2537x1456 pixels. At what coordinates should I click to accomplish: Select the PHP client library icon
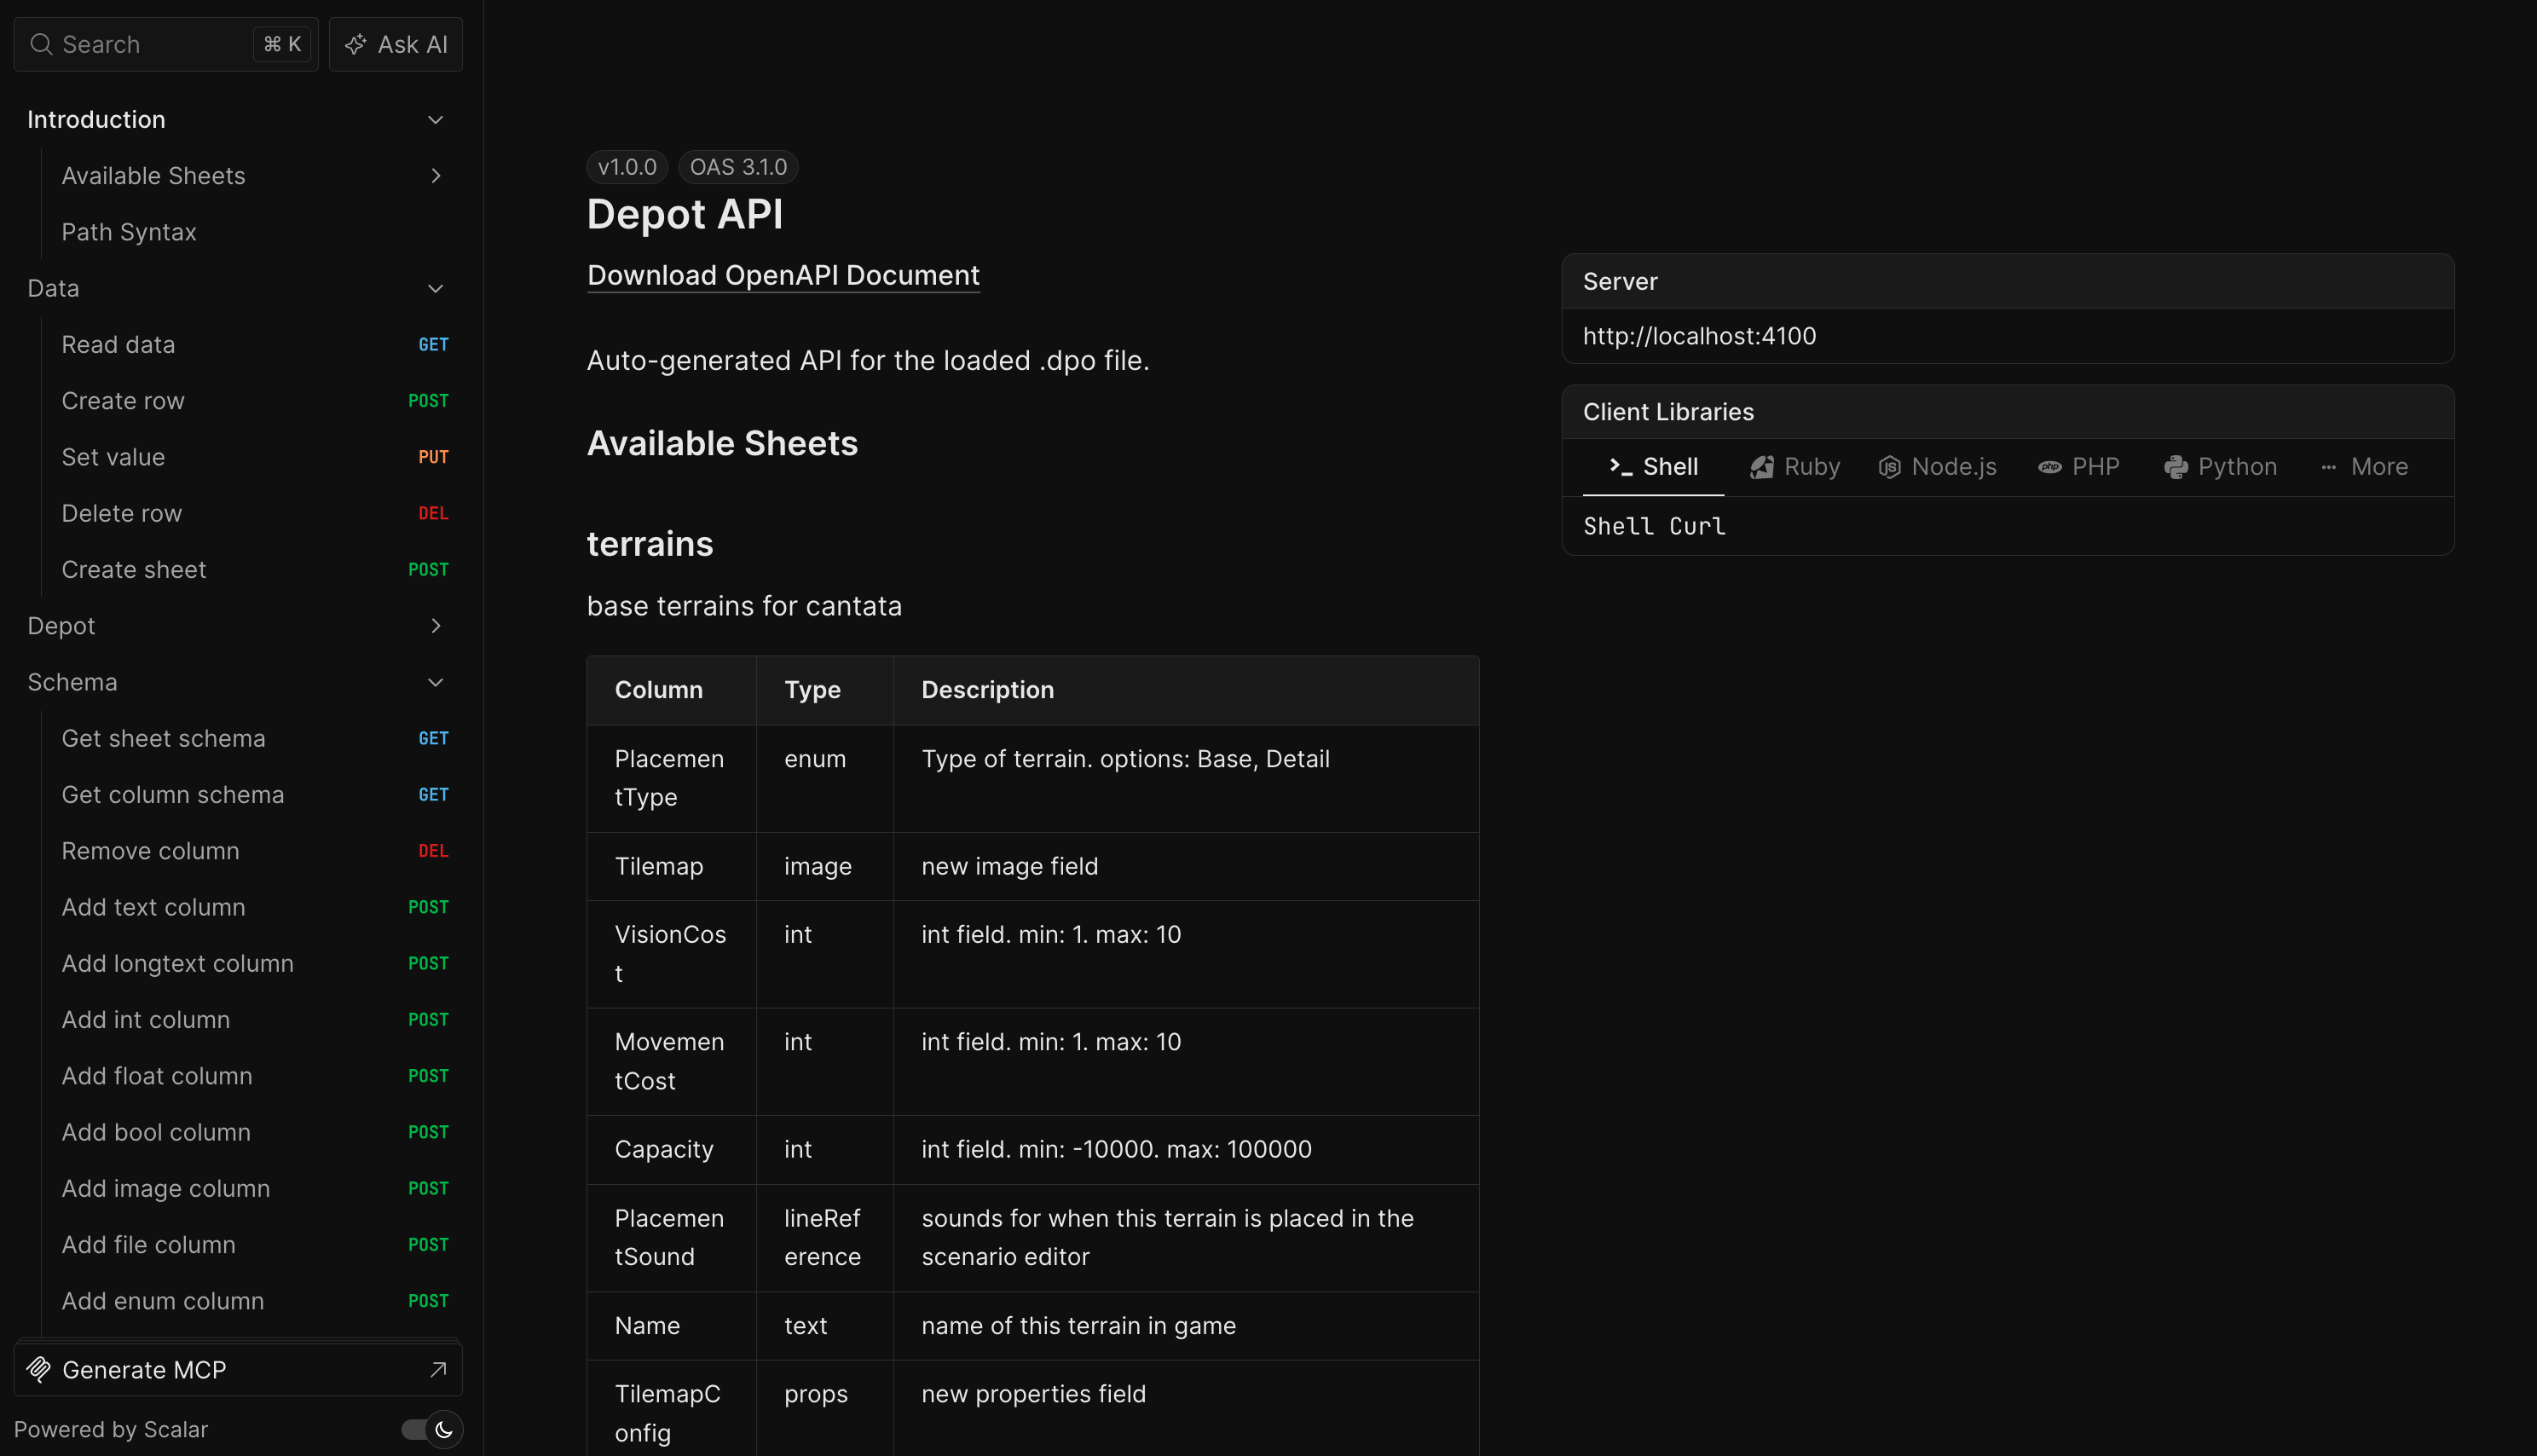(2049, 467)
